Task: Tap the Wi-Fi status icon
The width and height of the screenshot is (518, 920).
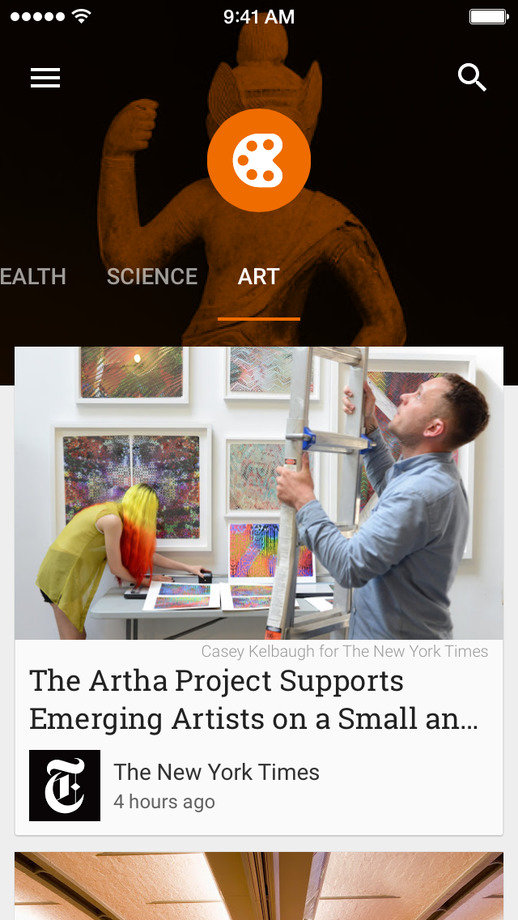Action: click(x=82, y=16)
